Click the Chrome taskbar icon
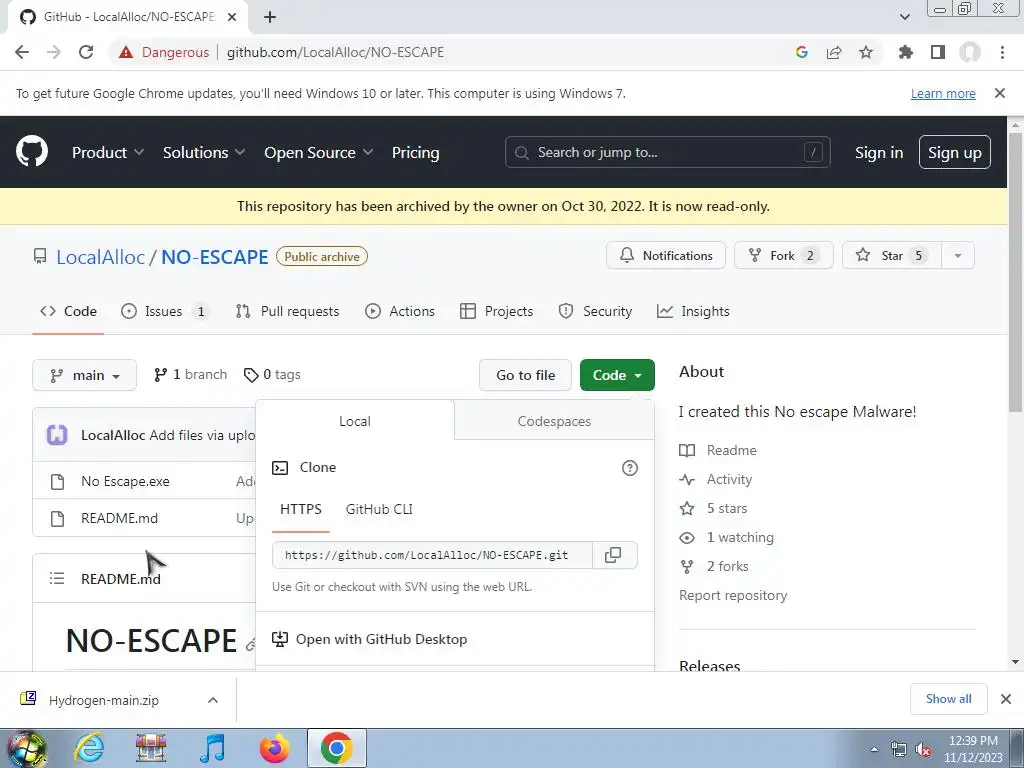Viewport: 1024px width, 768px height. tap(336, 748)
